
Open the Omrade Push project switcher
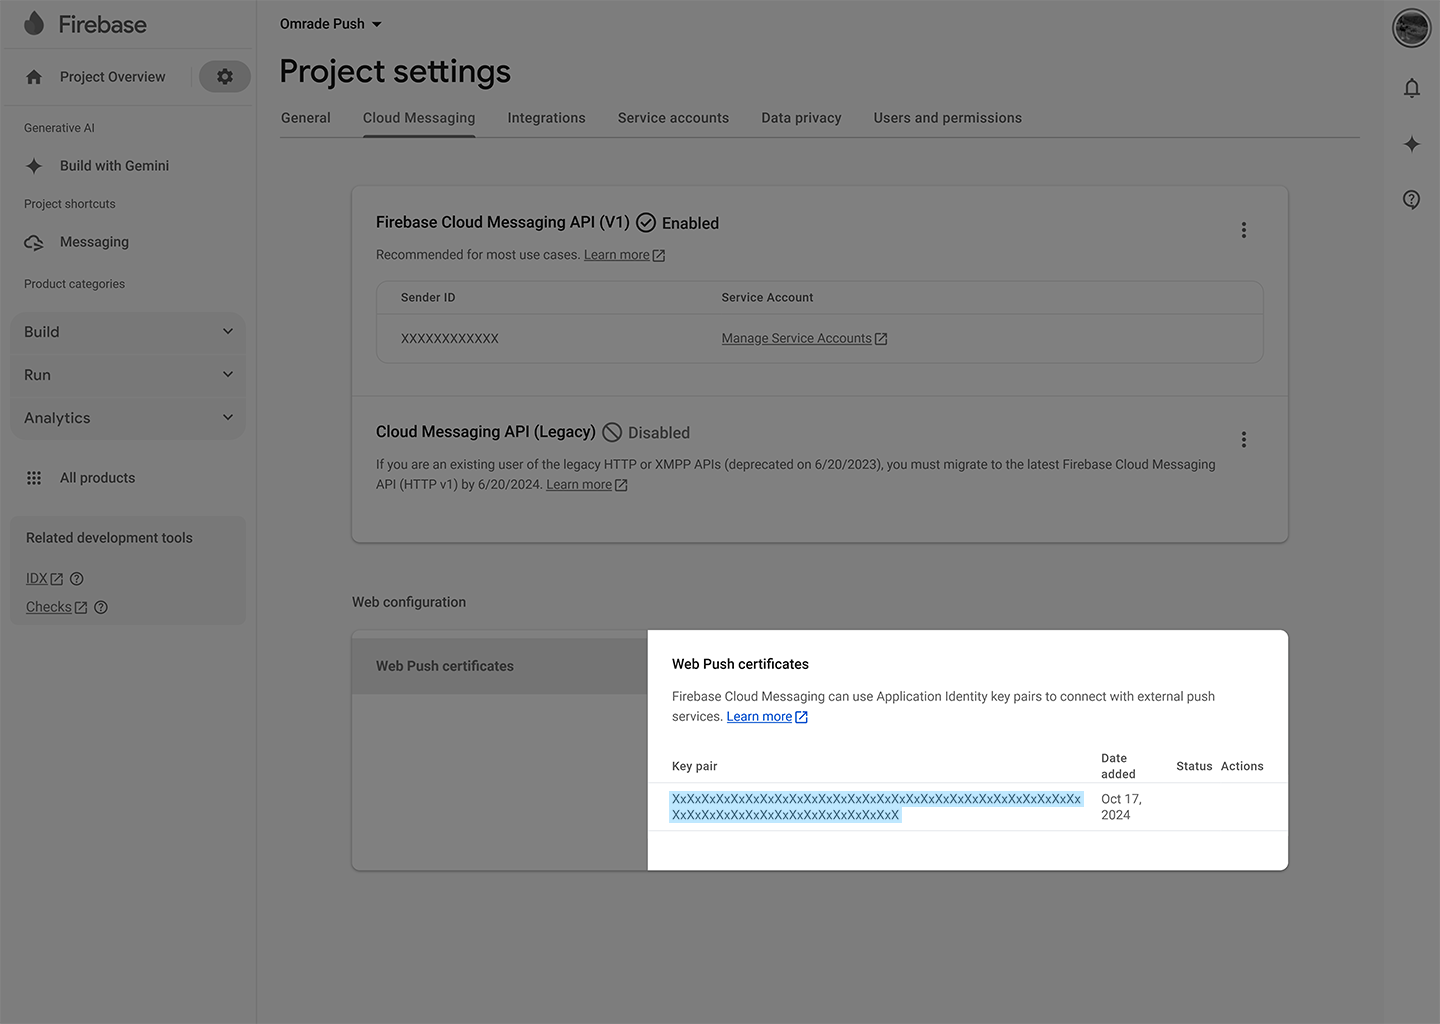tap(330, 23)
